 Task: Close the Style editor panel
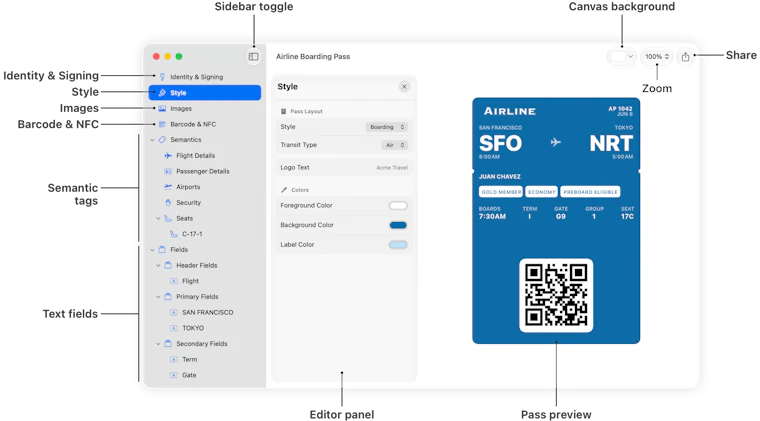[x=404, y=87]
